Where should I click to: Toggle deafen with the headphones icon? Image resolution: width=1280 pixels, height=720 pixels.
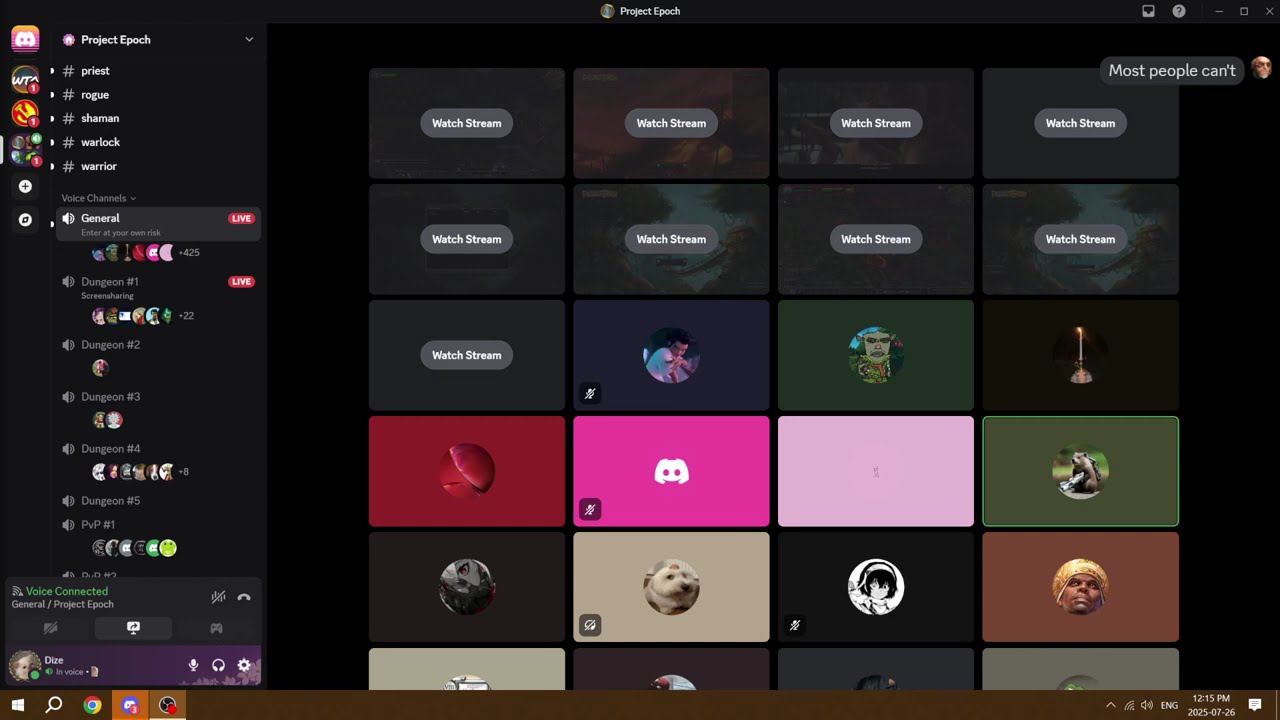218,665
